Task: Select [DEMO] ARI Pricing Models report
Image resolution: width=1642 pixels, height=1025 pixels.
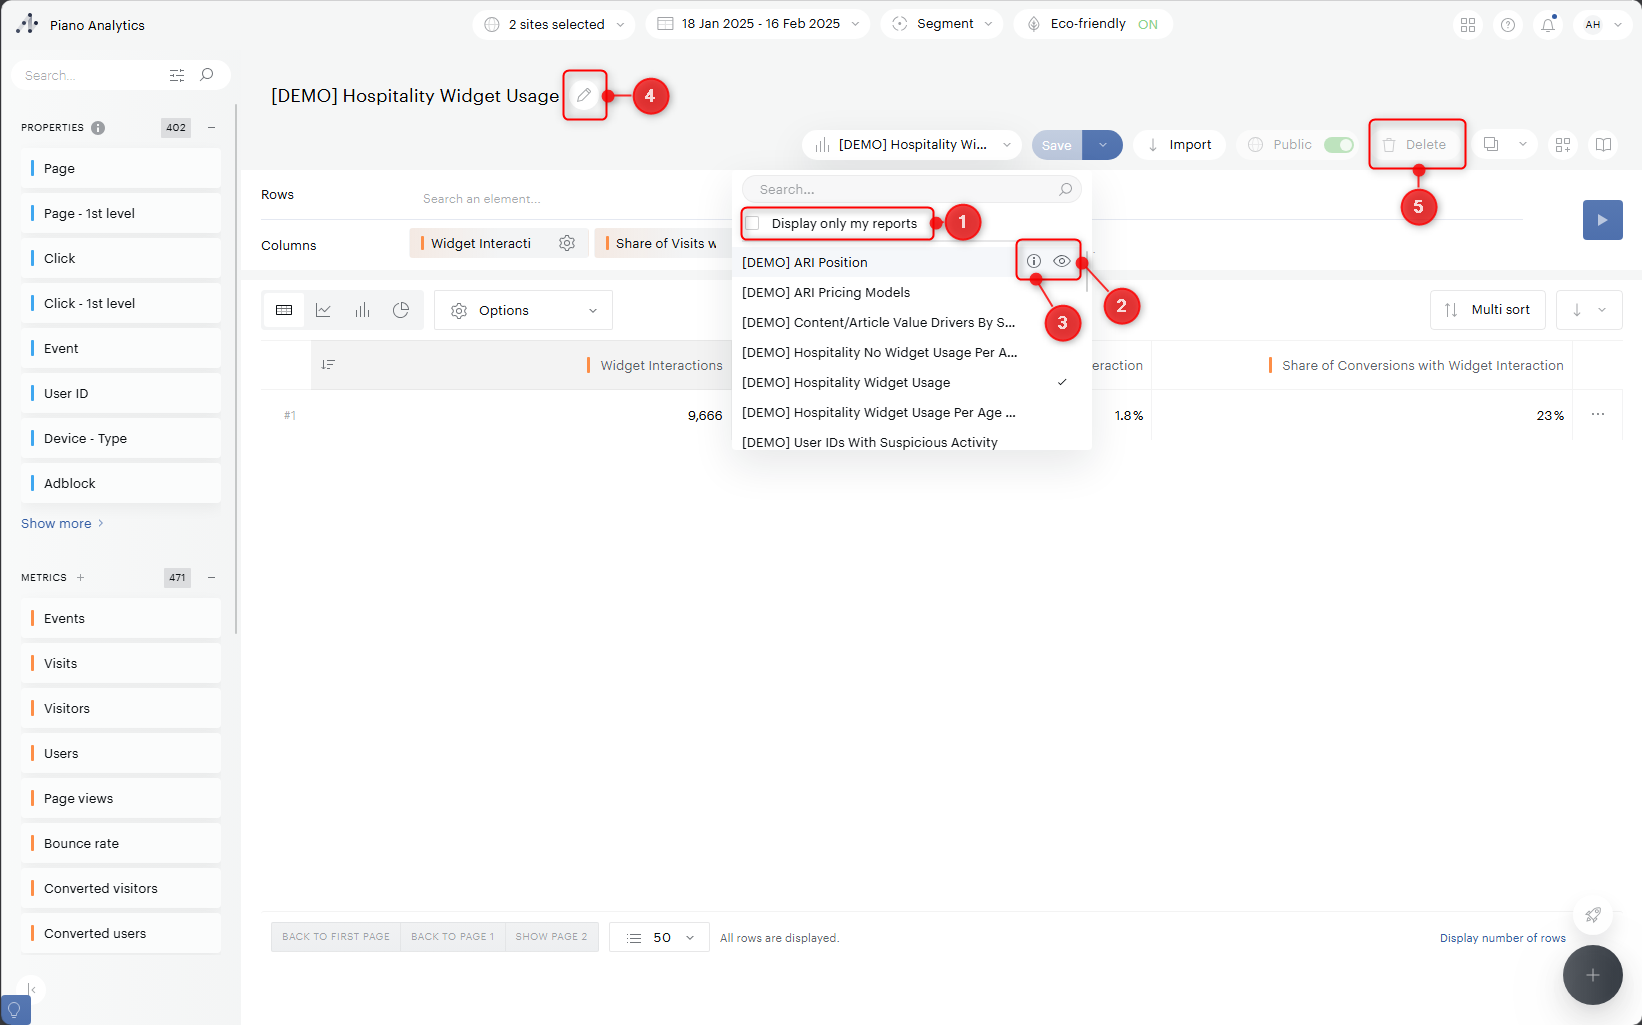Action: [826, 292]
